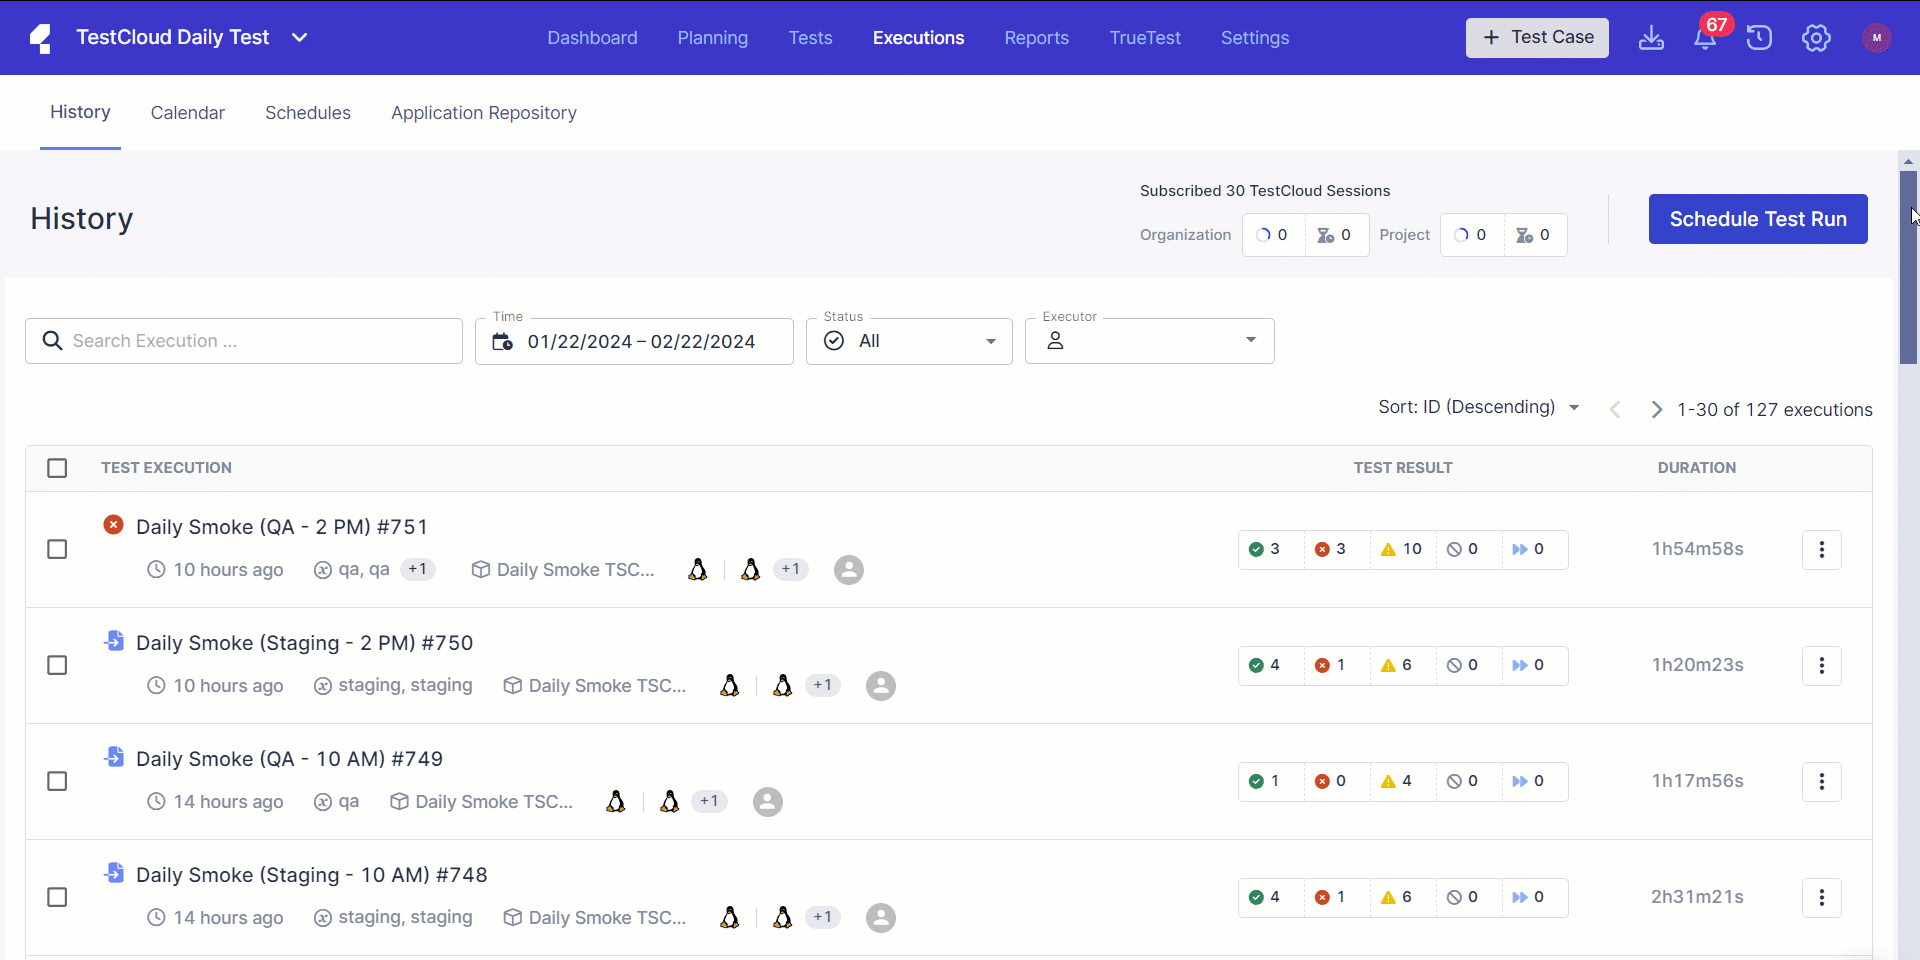The width and height of the screenshot is (1920, 960).
Task: Click Project queued sessions counter
Action: coord(1534,235)
